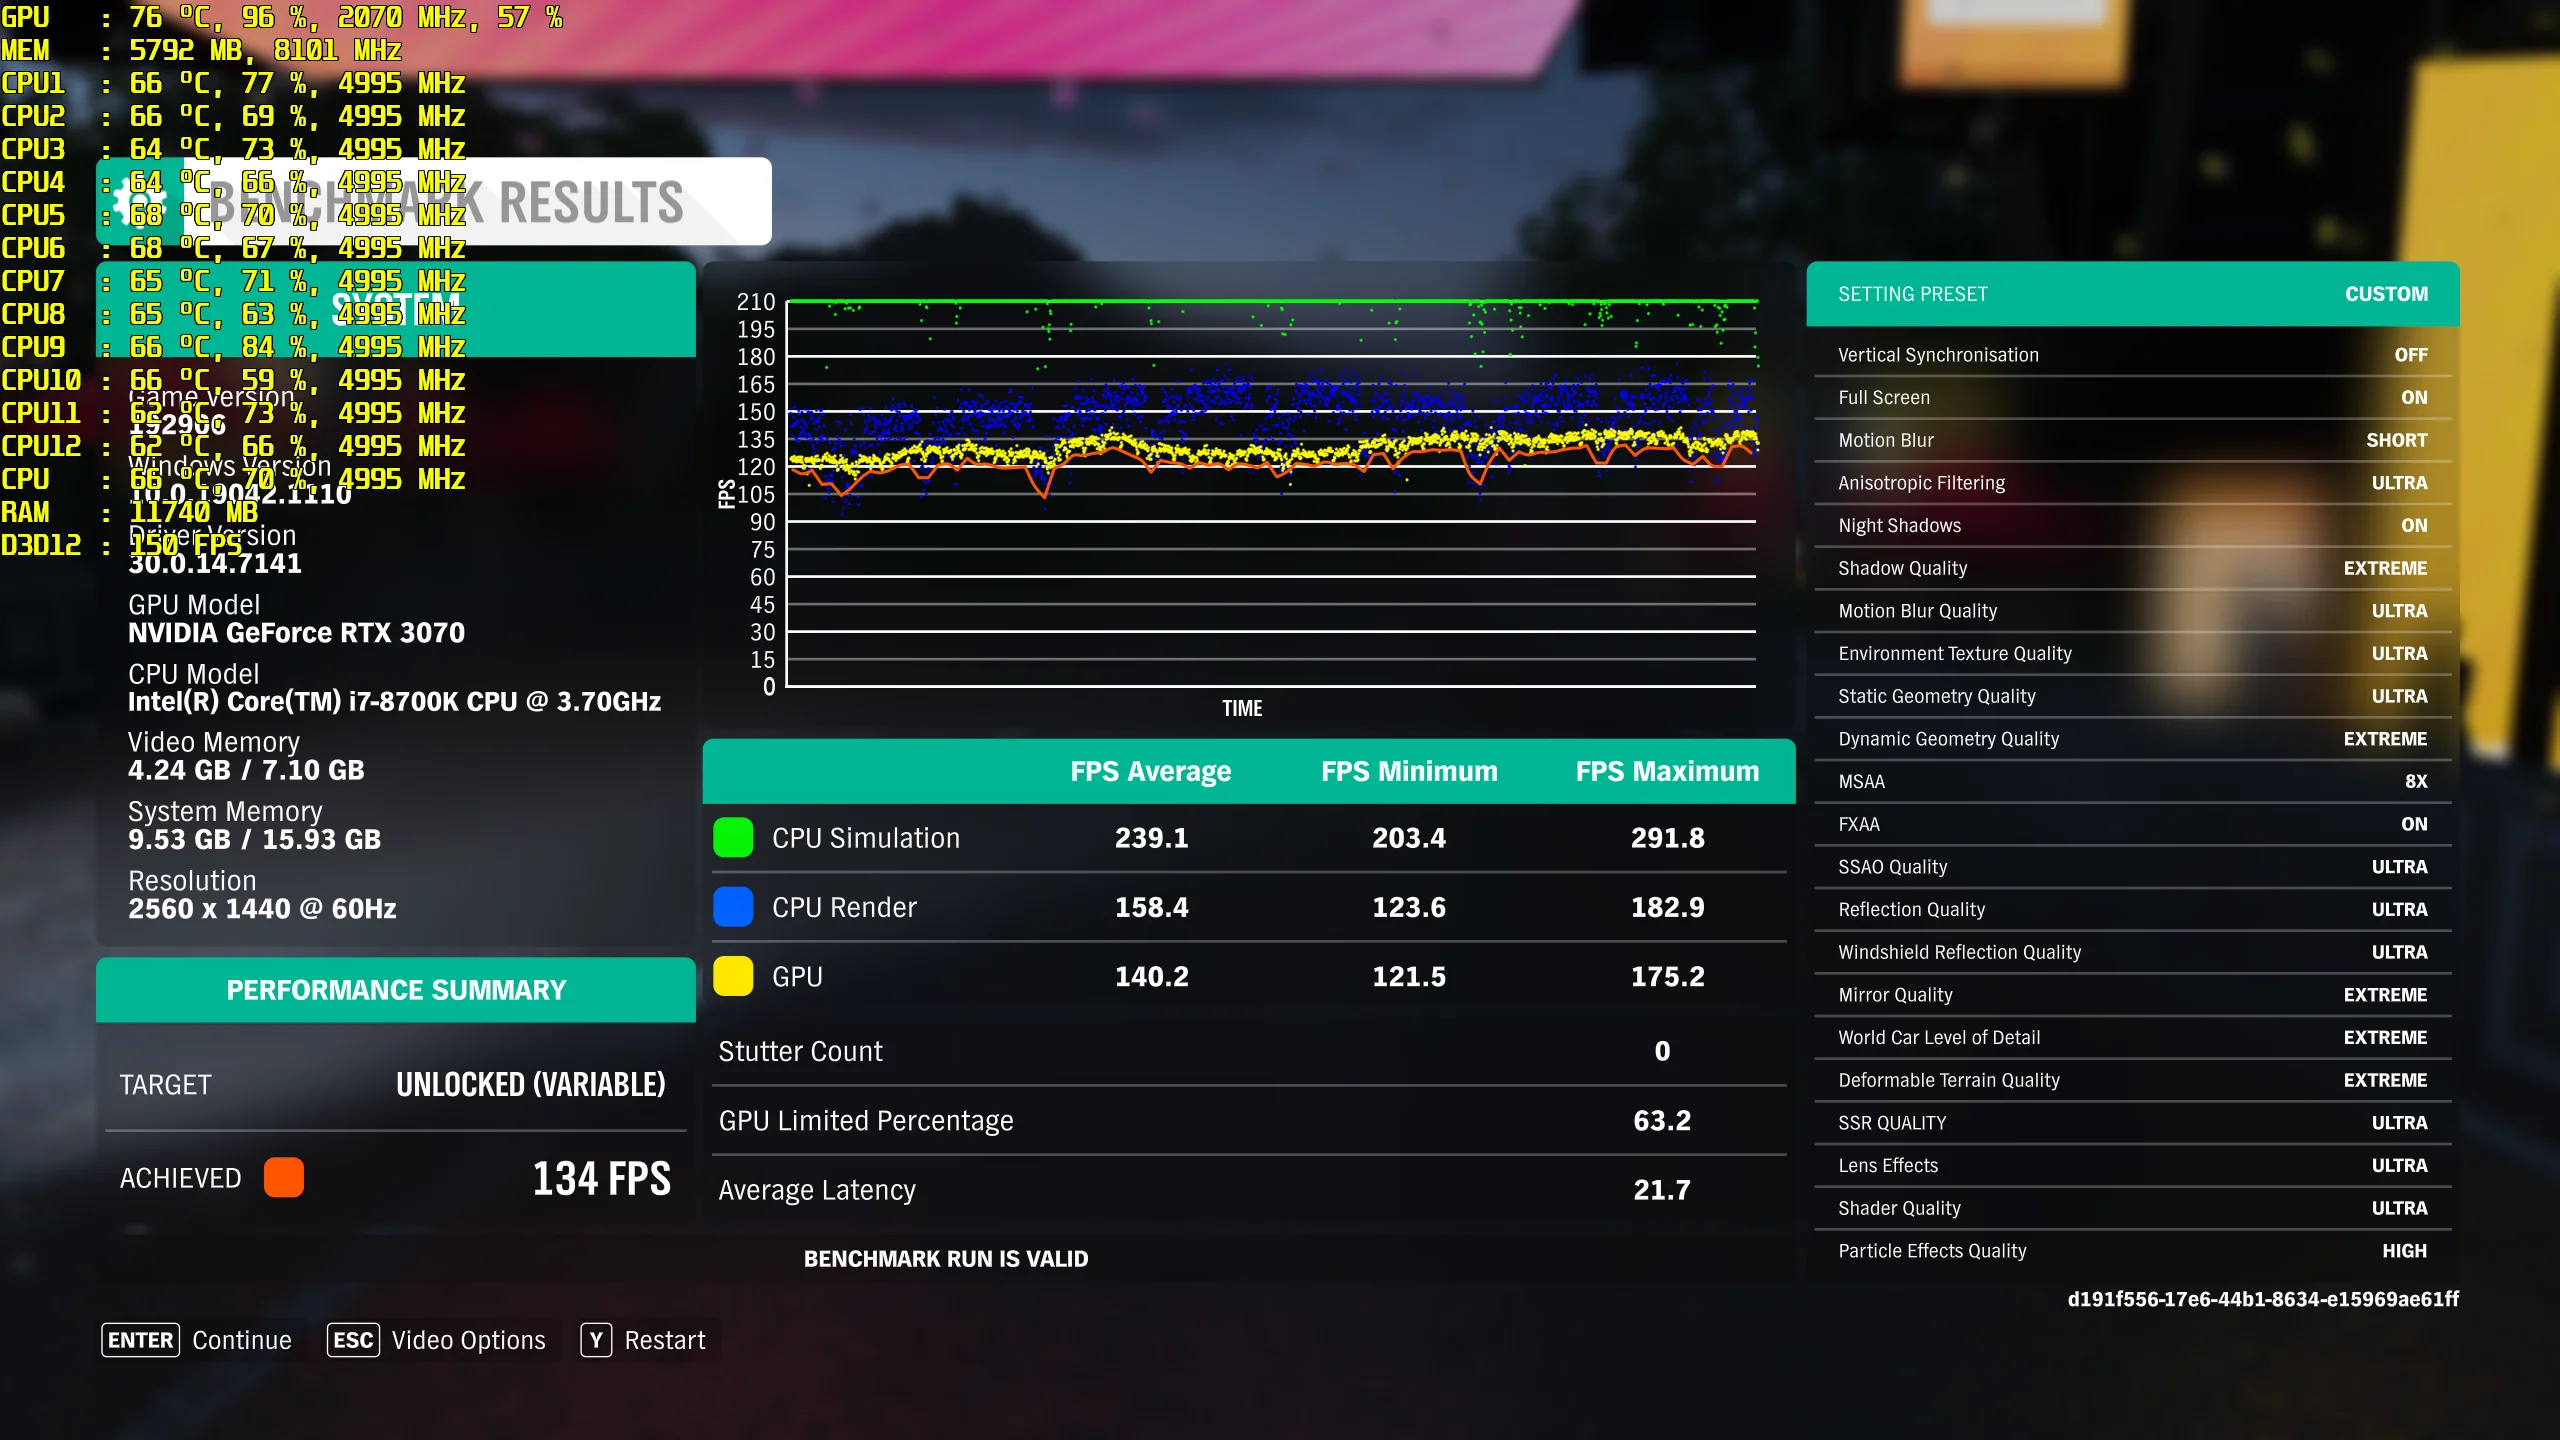Select the Lens Effects row

pyautogui.click(x=2133, y=1165)
